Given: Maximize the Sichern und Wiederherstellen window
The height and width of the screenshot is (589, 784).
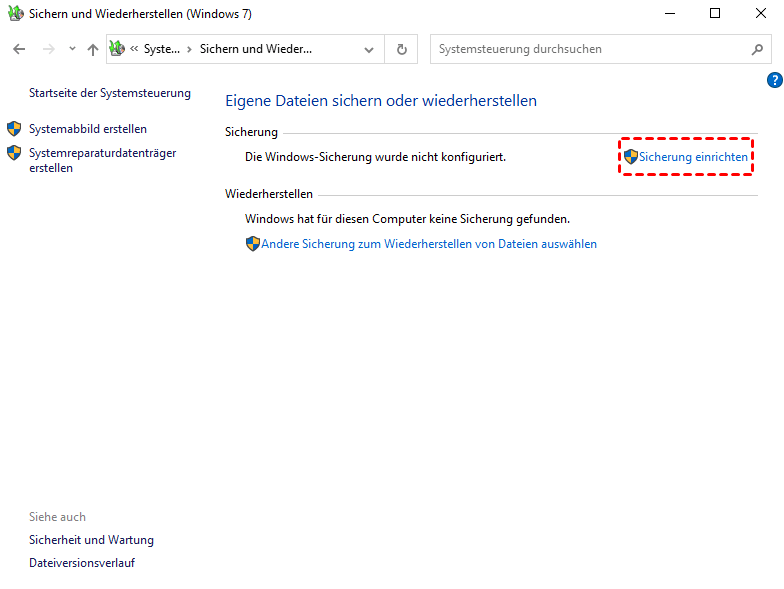Looking at the screenshot, I should coord(715,14).
